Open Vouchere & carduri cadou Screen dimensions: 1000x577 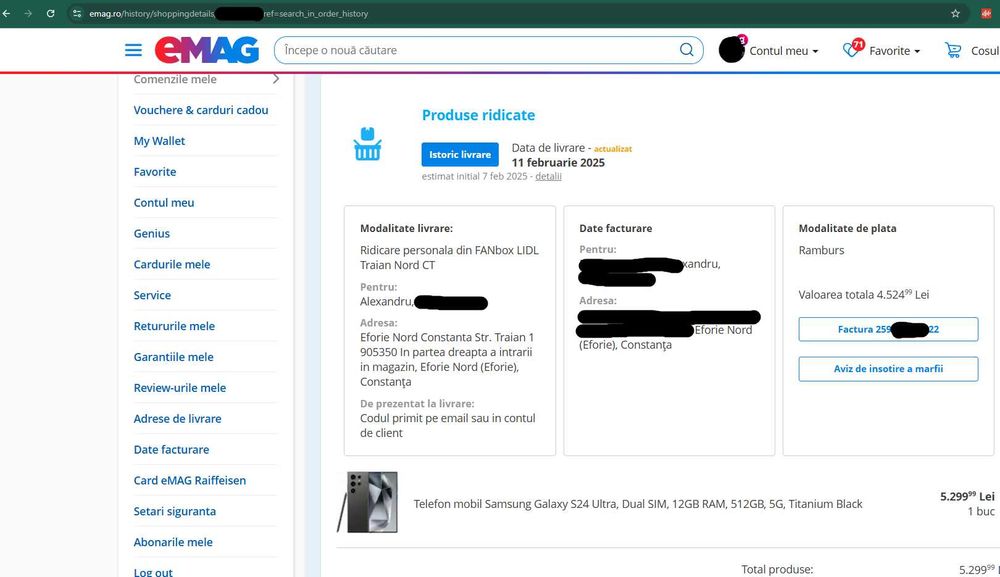tap(201, 110)
